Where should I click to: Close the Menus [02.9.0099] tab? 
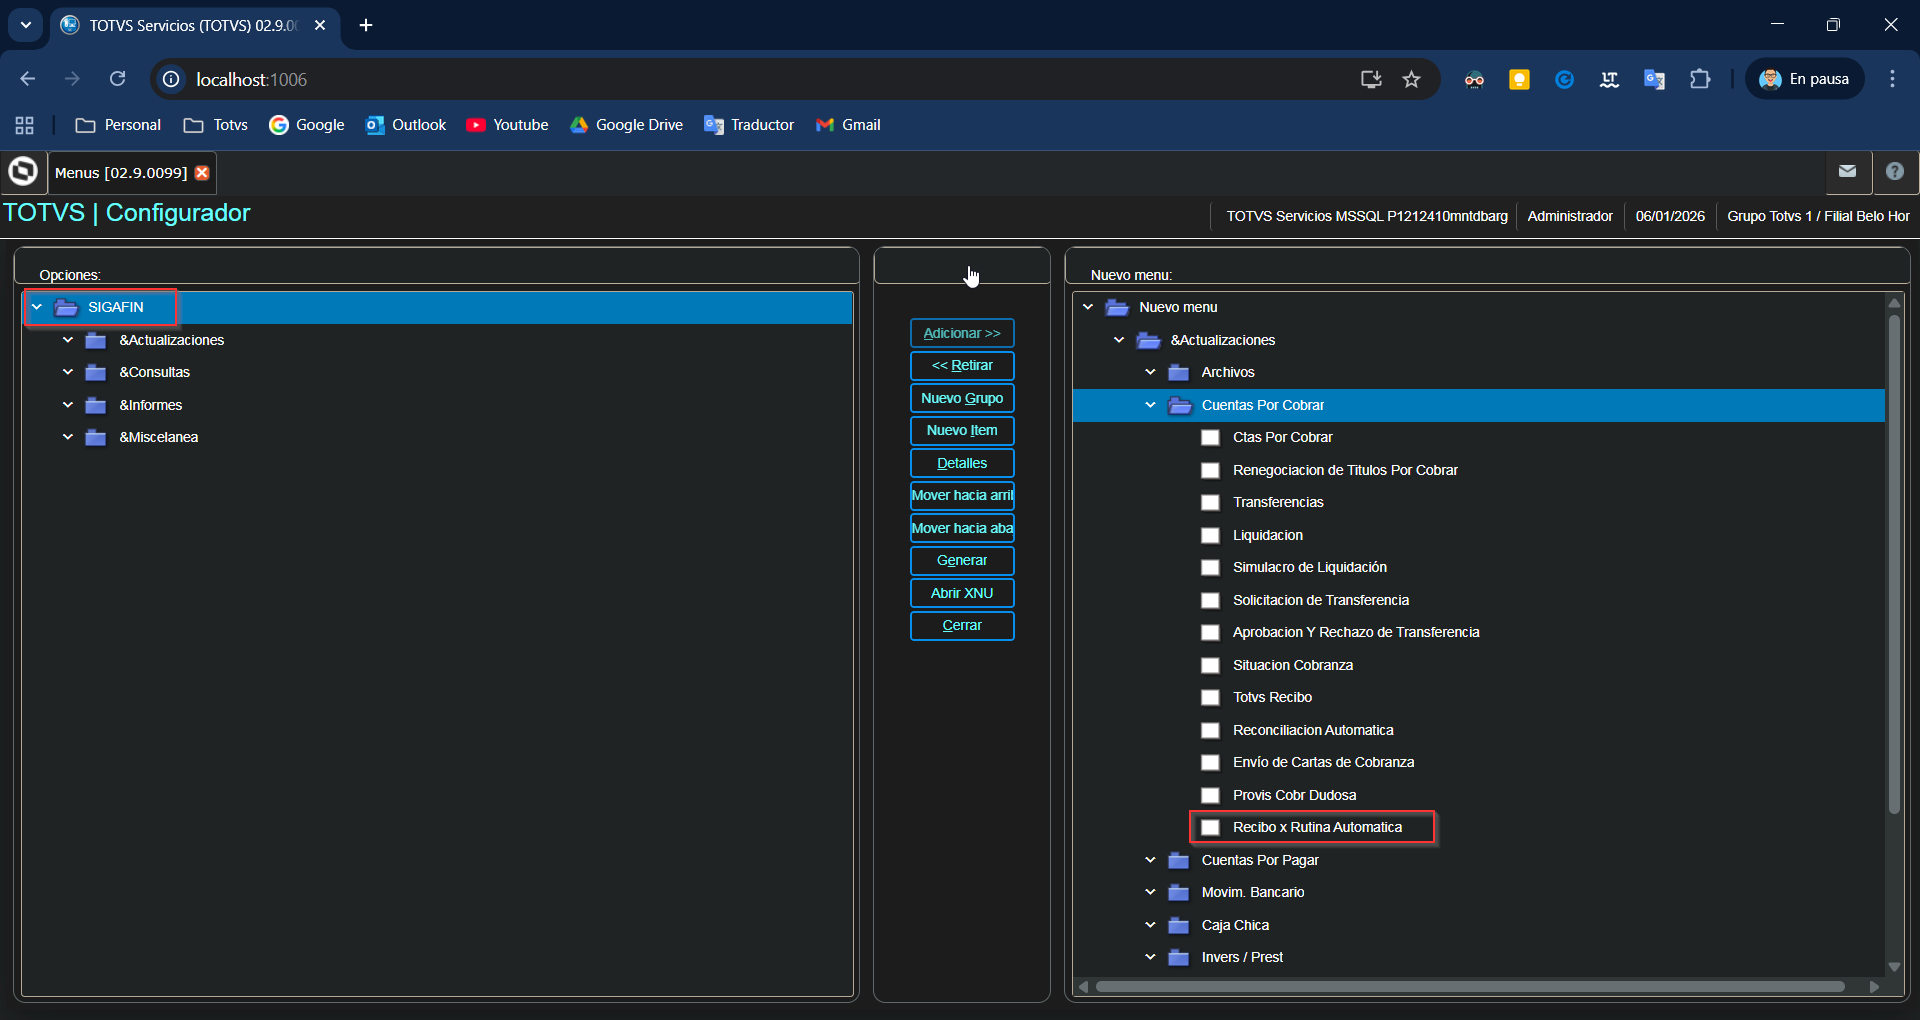[x=202, y=173]
